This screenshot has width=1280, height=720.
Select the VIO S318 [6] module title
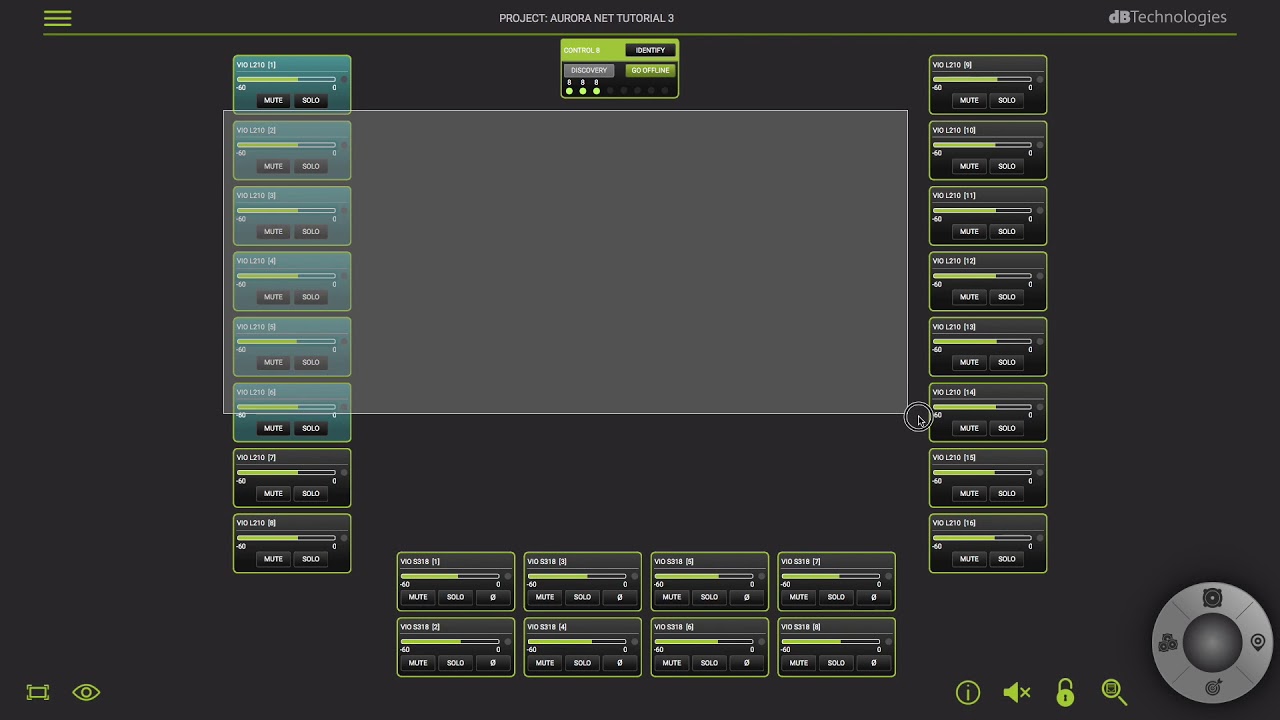pos(674,627)
